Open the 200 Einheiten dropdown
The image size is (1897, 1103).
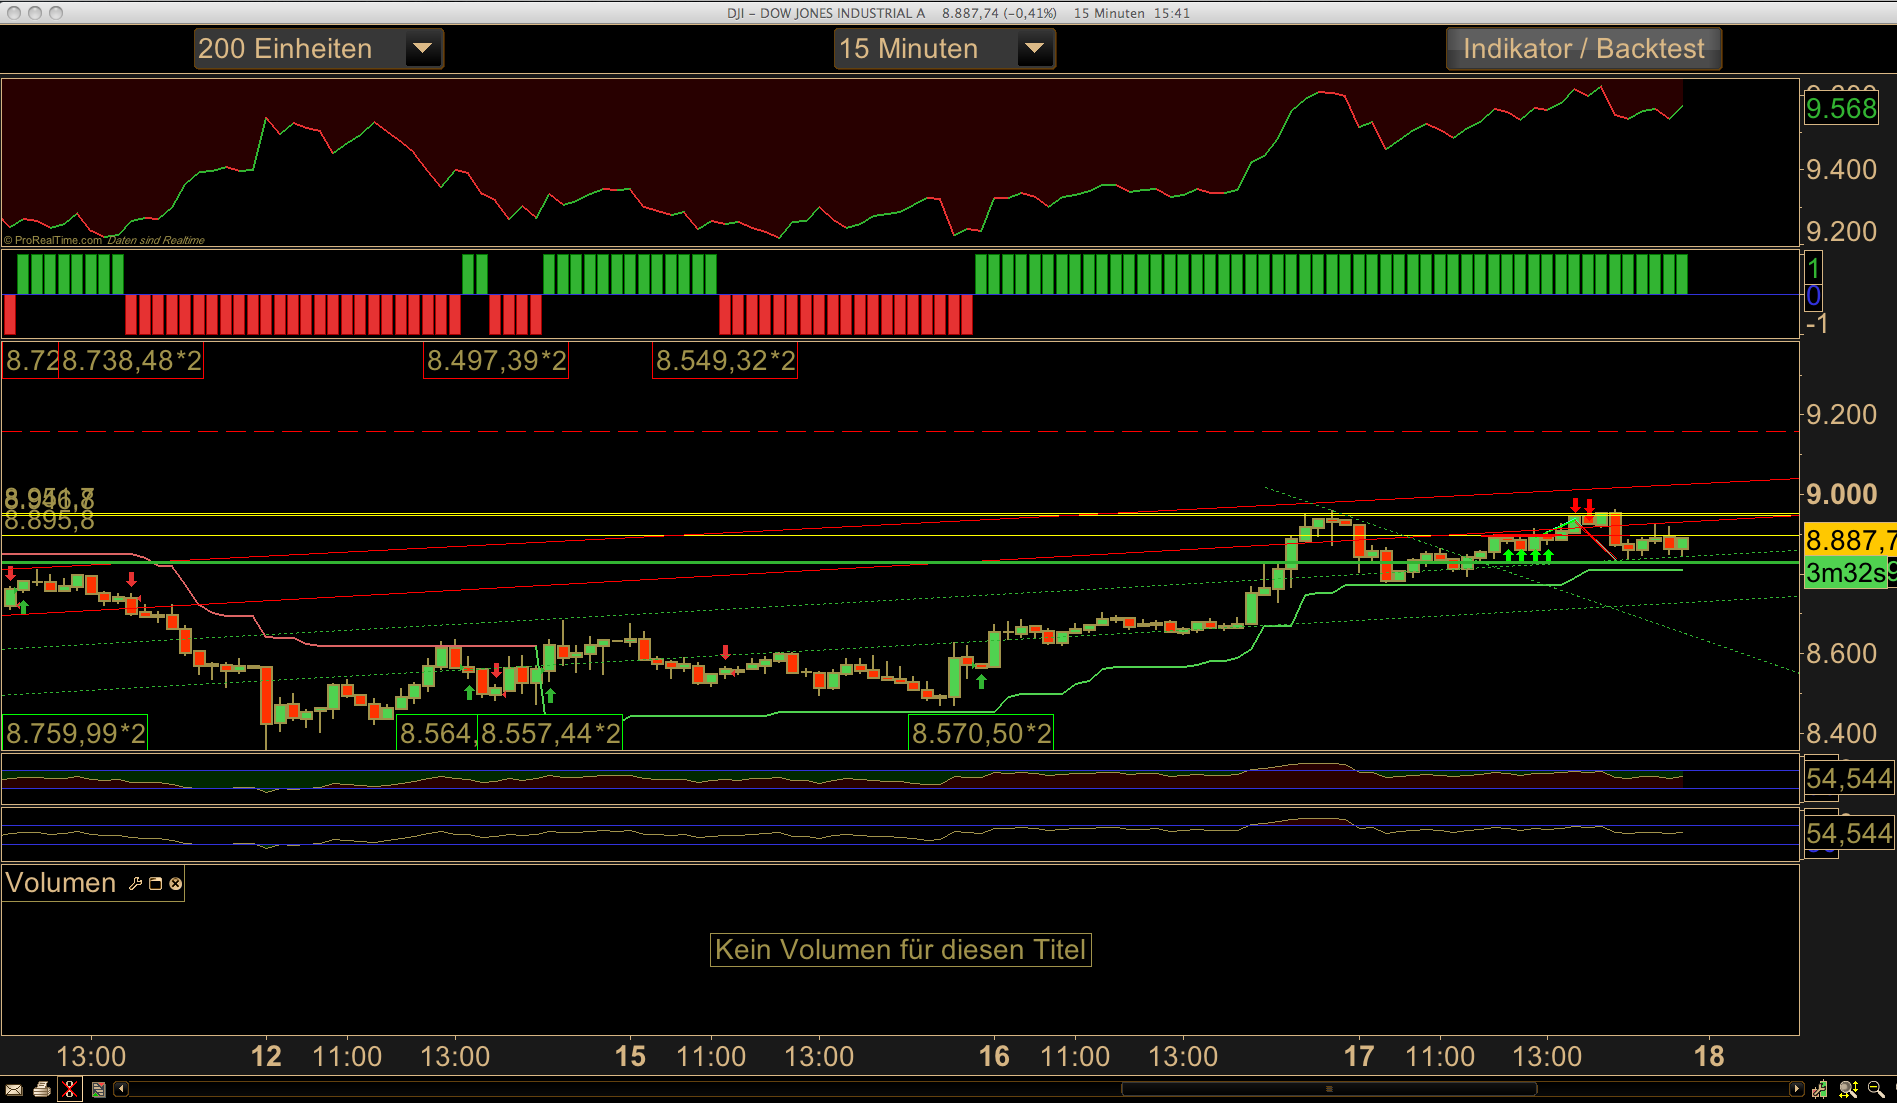pos(318,48)
